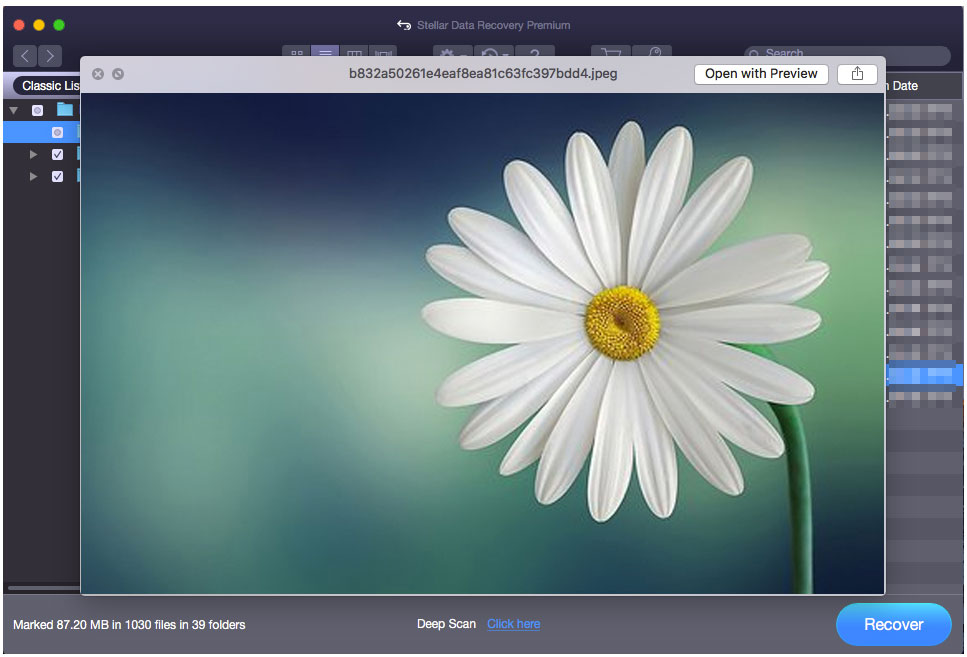The image size is (967, 657).
Task: Go back with the left arrow button
Action: pyautogui.click(x=25, y=56)
